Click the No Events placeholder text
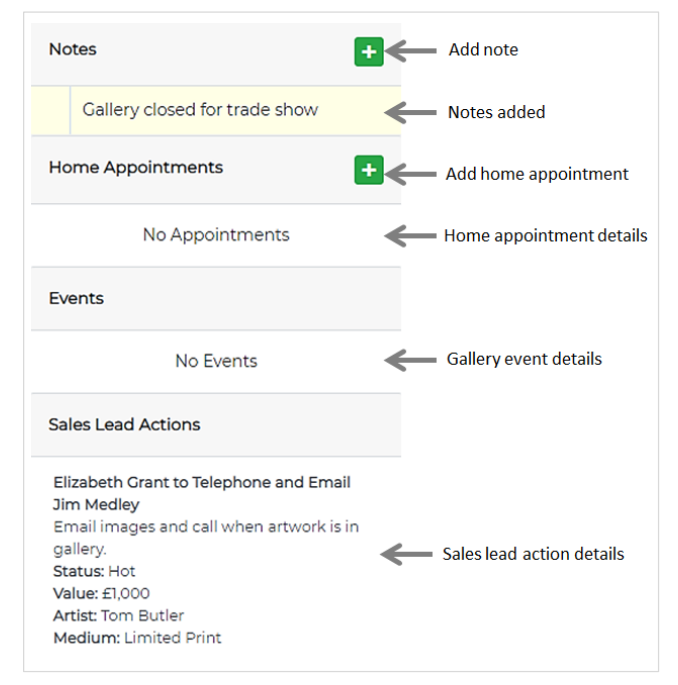The width and height of the screenshot is (678, 685). pyautogui.click(x=216, y=361)
